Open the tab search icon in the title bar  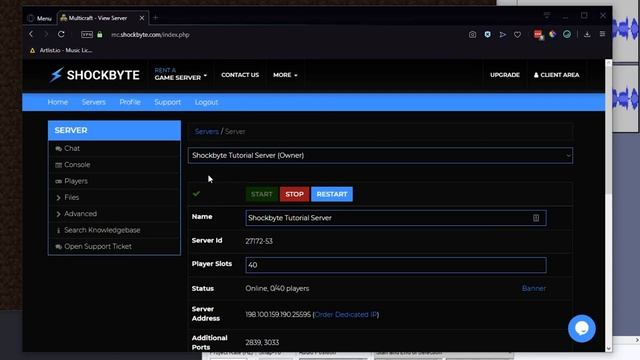pyautogui.click(x=547, y=16)
